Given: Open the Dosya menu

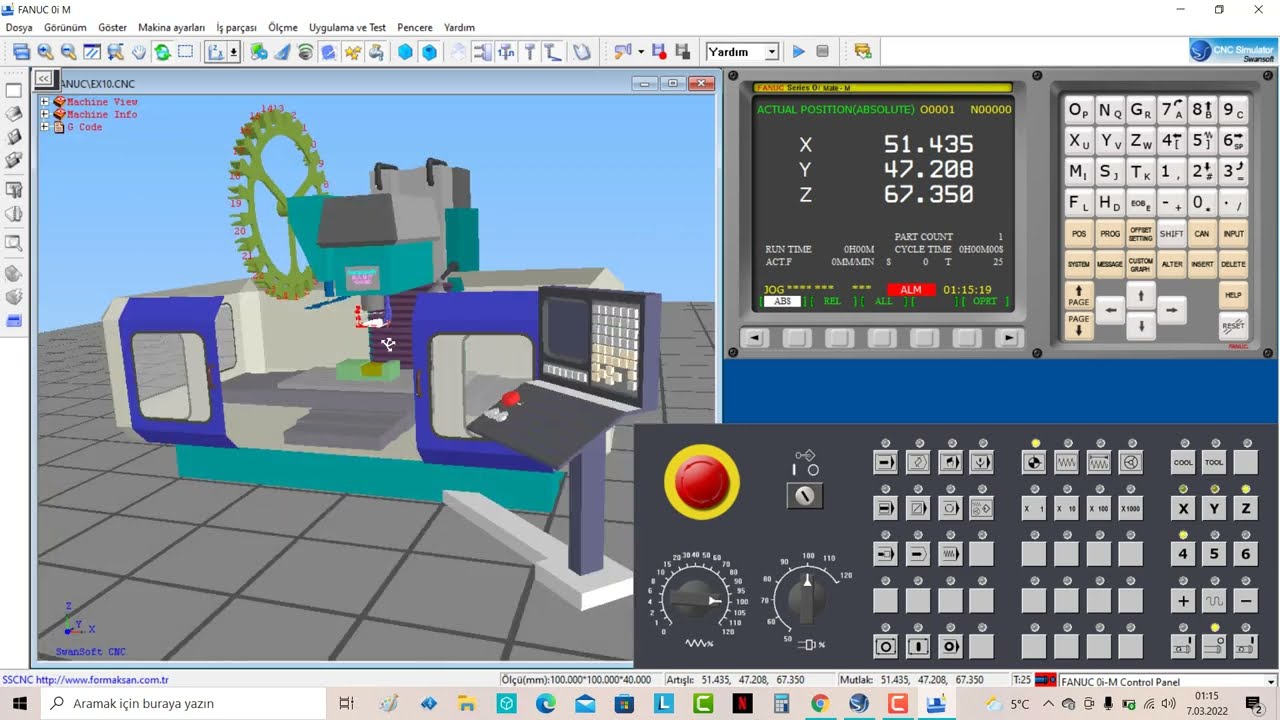Looking at the screenshot, I should pyautogui.click(x=19, y=28).
